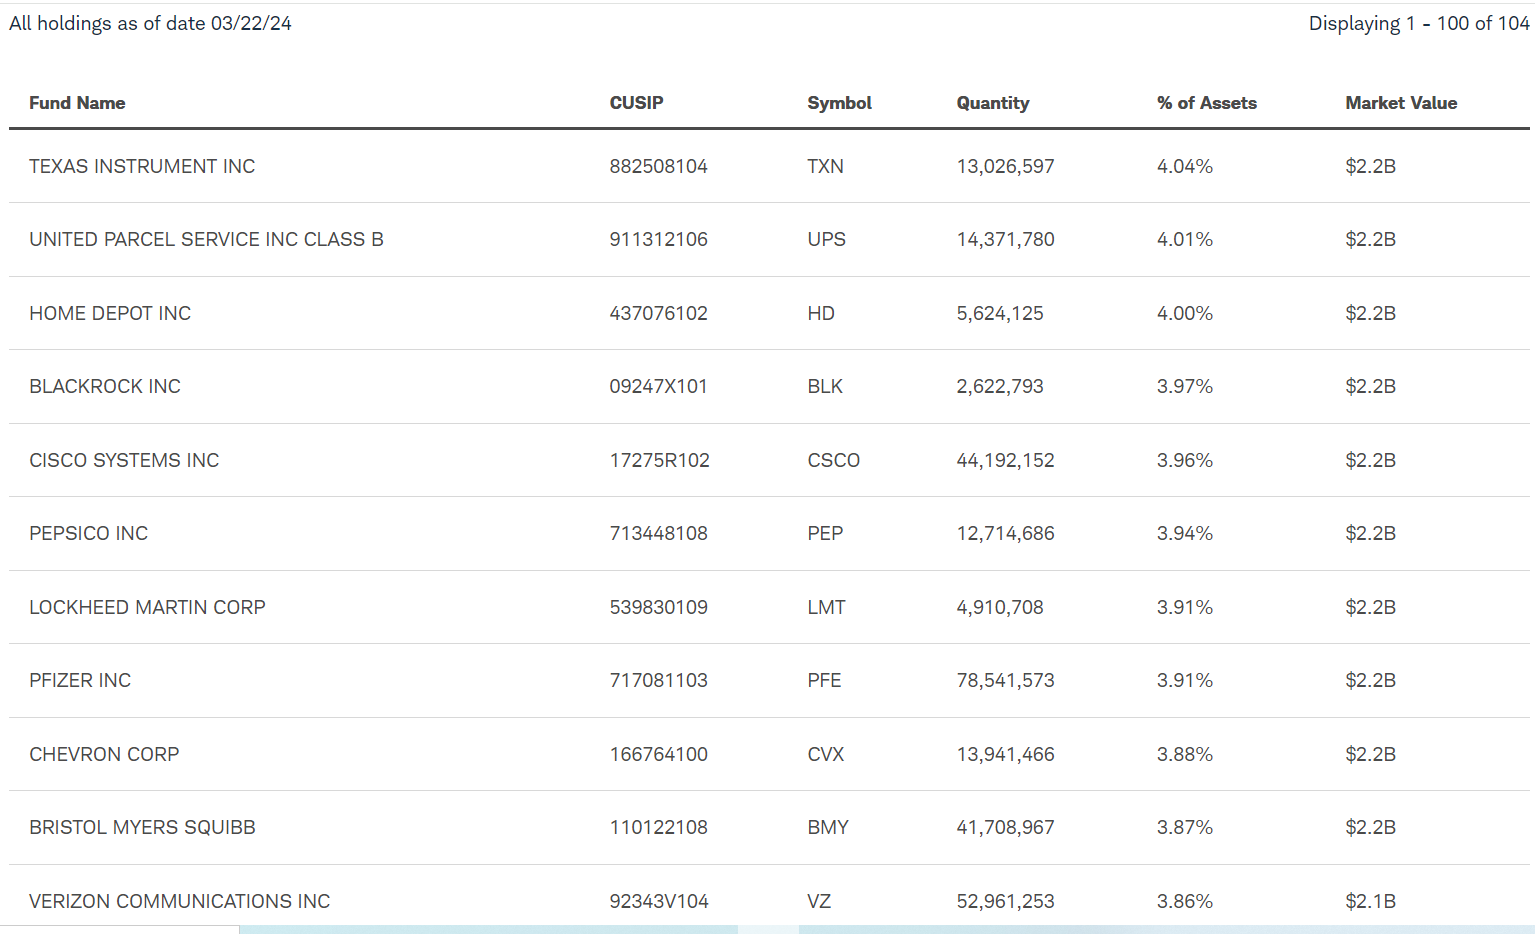Click the Quantity column header

pyautogui.click(x=992, y=103)
